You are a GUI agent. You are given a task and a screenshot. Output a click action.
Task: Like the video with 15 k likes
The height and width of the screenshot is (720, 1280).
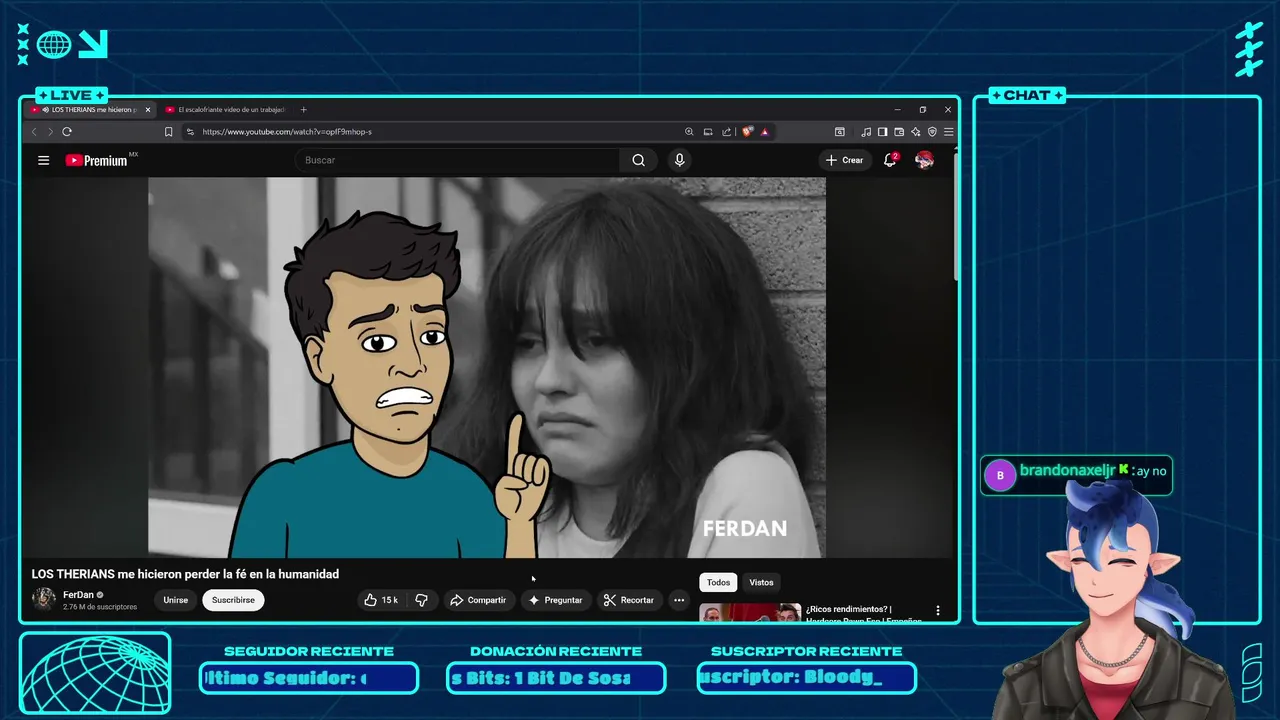[381, 600]
